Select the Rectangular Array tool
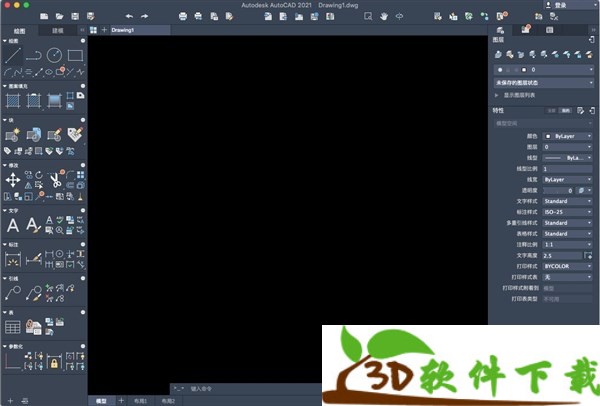600x406 pixels. point(80,175)
